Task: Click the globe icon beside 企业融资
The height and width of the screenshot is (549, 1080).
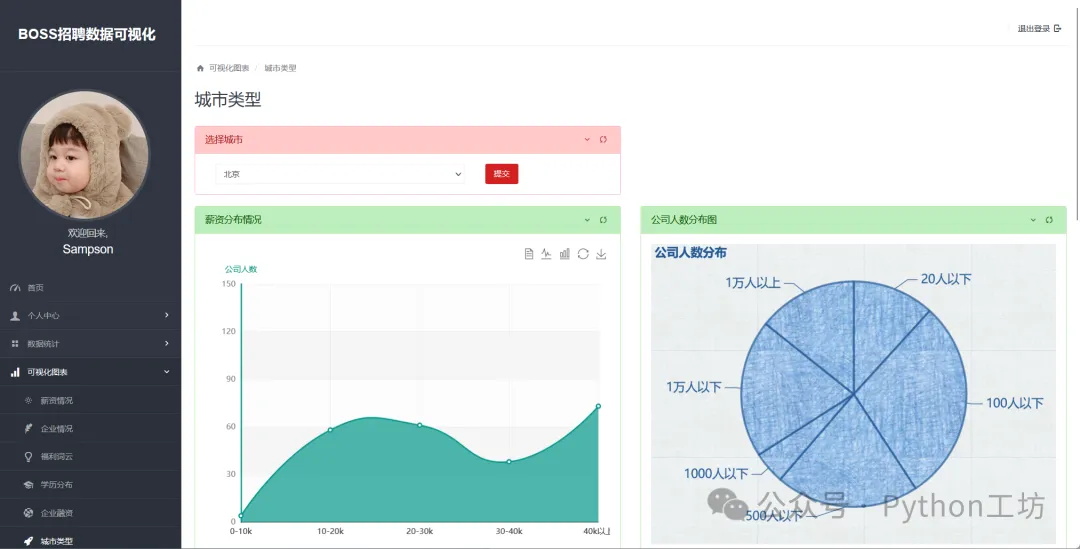Action: 28,512
